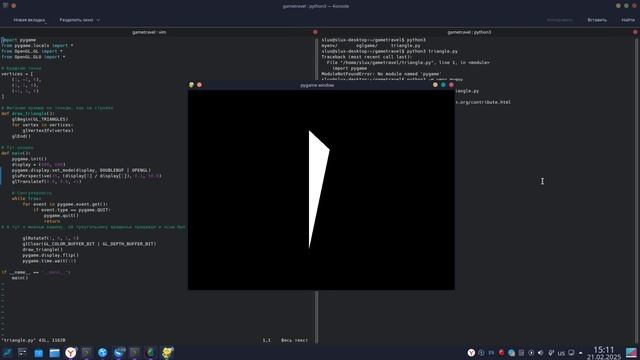The height and width of the screenshot is (360, 640).
Task: Close the 'gametravel : vim' split pane
Action: pyautogui.click(x=315, y=32)
